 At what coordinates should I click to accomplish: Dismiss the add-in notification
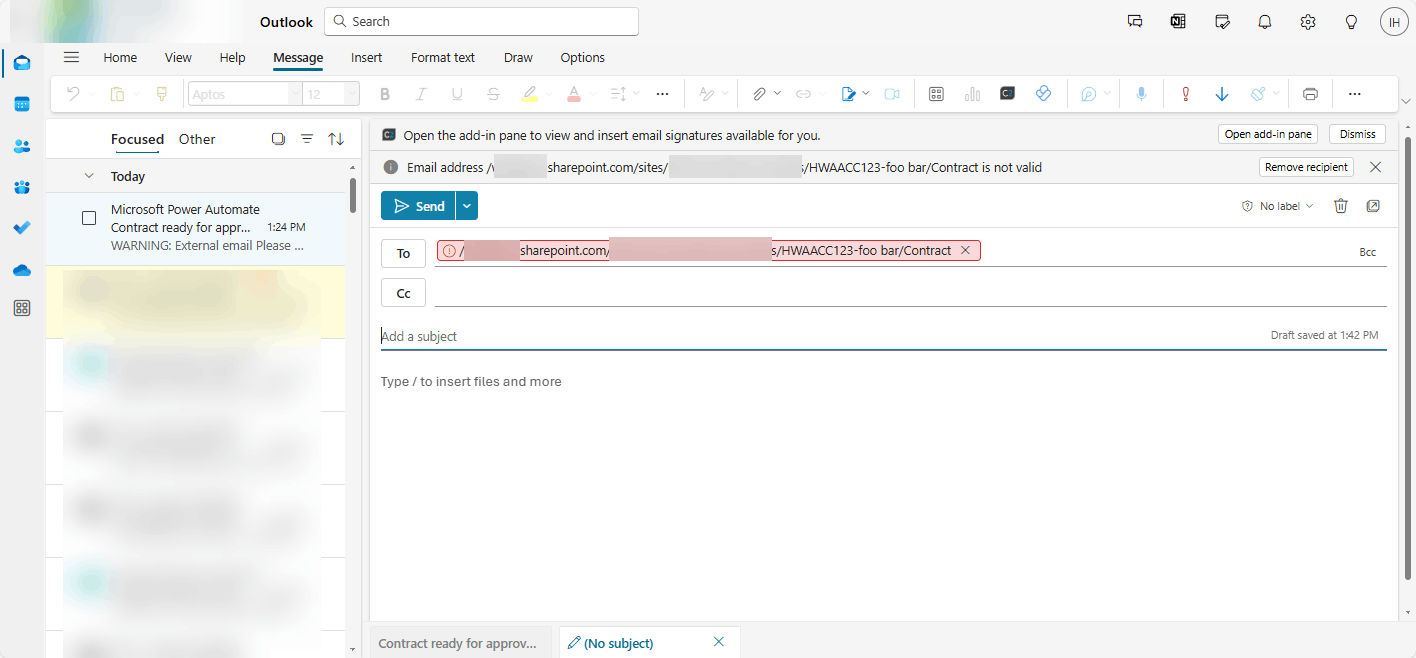coord(1357,134)
